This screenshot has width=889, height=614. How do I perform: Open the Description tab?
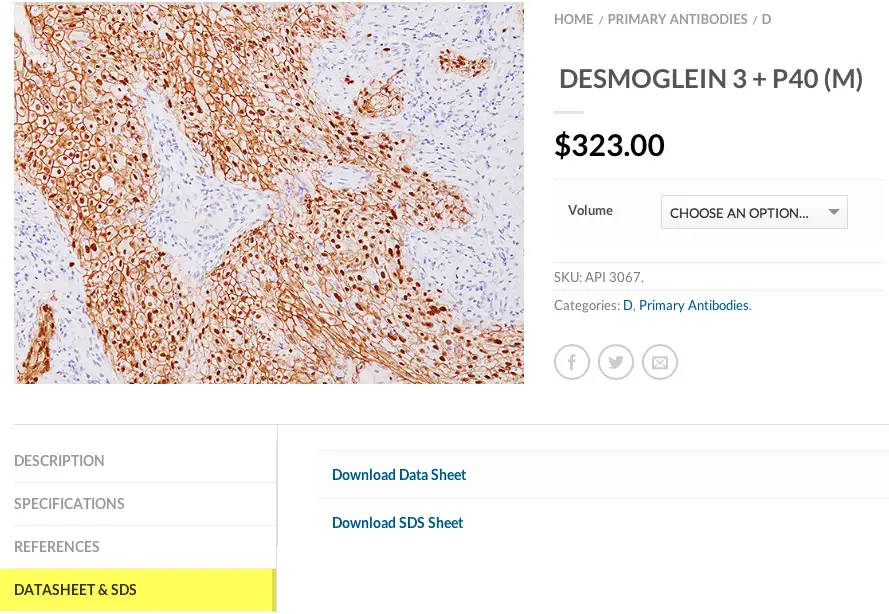tap(59, 461)
